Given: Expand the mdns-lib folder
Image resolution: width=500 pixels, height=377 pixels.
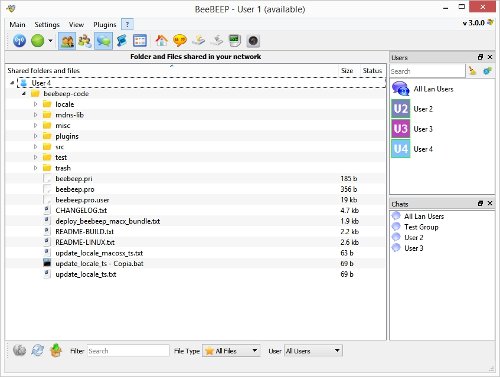Looking at the screenshot, I should click(36, 115).
